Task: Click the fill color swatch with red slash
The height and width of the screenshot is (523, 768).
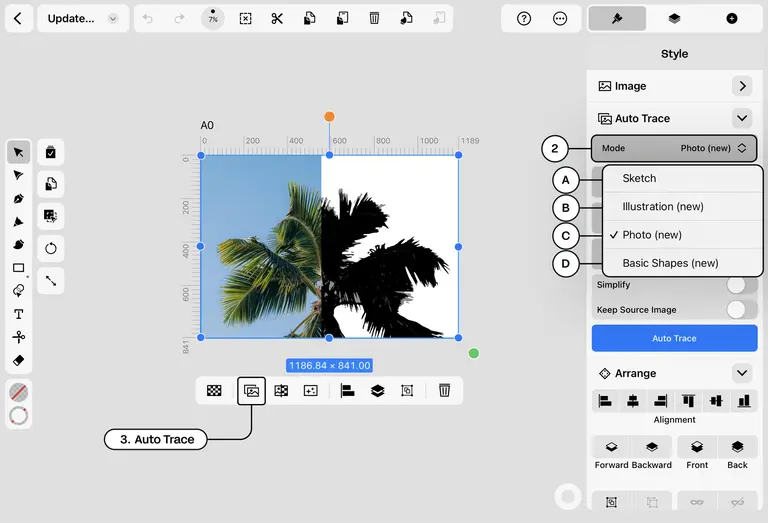Action: click(x=19, y=392)
